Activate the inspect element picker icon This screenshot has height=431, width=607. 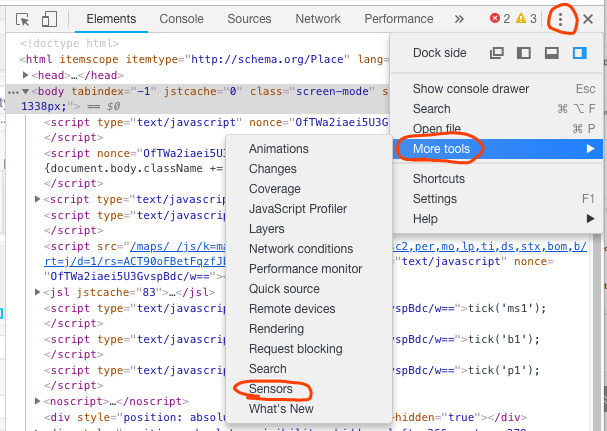point(22,19)
